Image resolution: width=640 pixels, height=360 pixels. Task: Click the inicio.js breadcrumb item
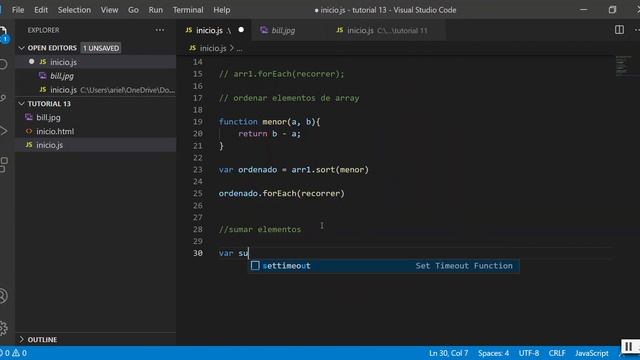click(x=213, y=49)
